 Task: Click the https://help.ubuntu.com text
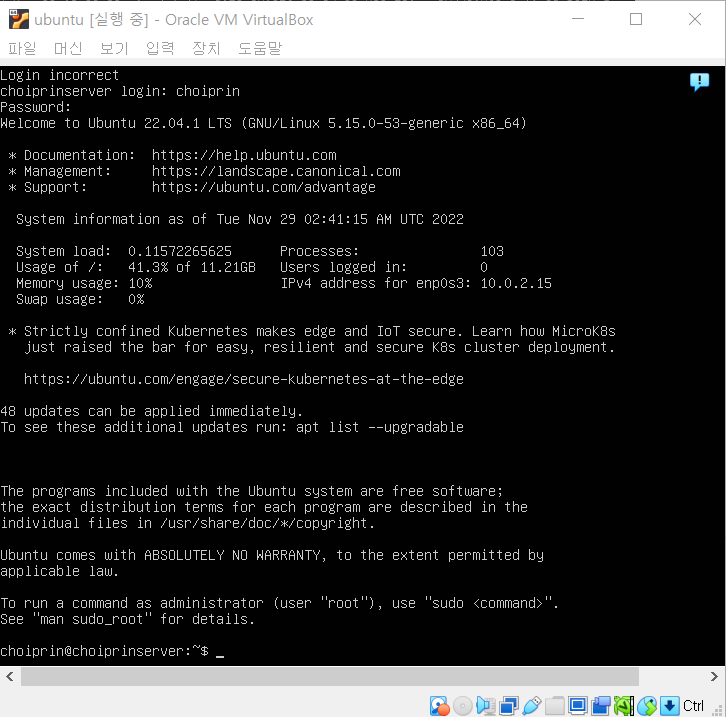[244, 155]
